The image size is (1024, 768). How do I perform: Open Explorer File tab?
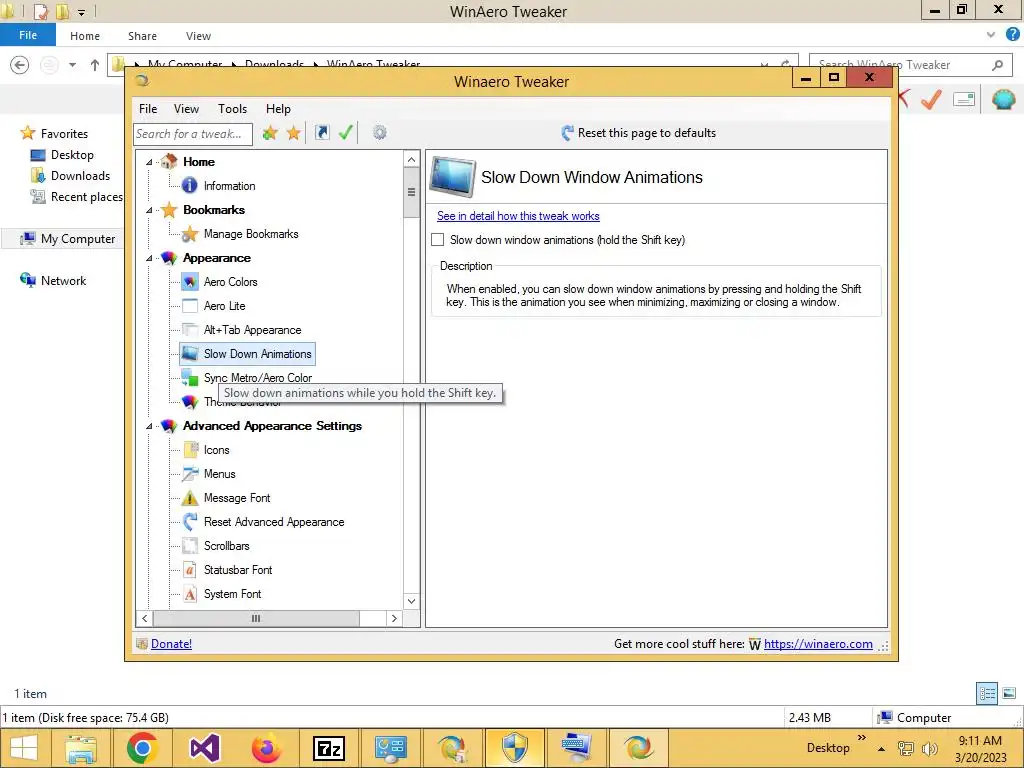tap(28, 35)
